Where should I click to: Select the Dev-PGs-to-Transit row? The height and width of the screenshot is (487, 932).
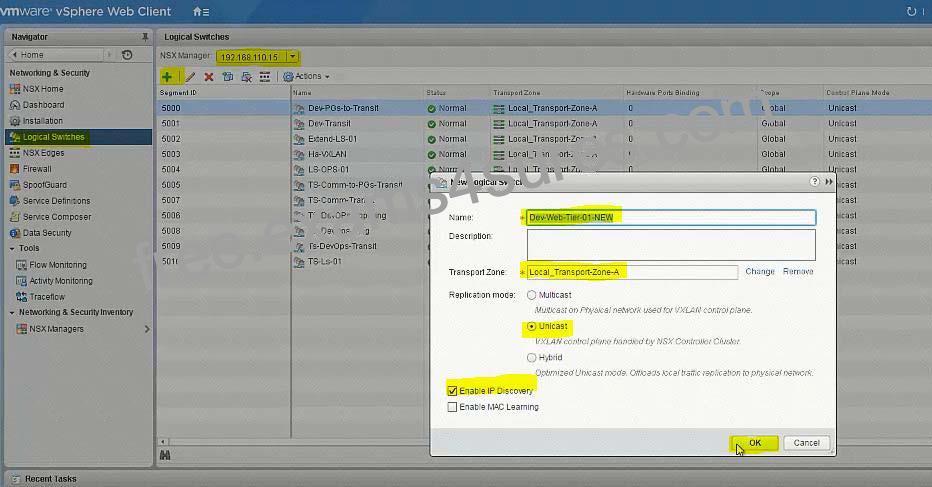click(543, 108)
